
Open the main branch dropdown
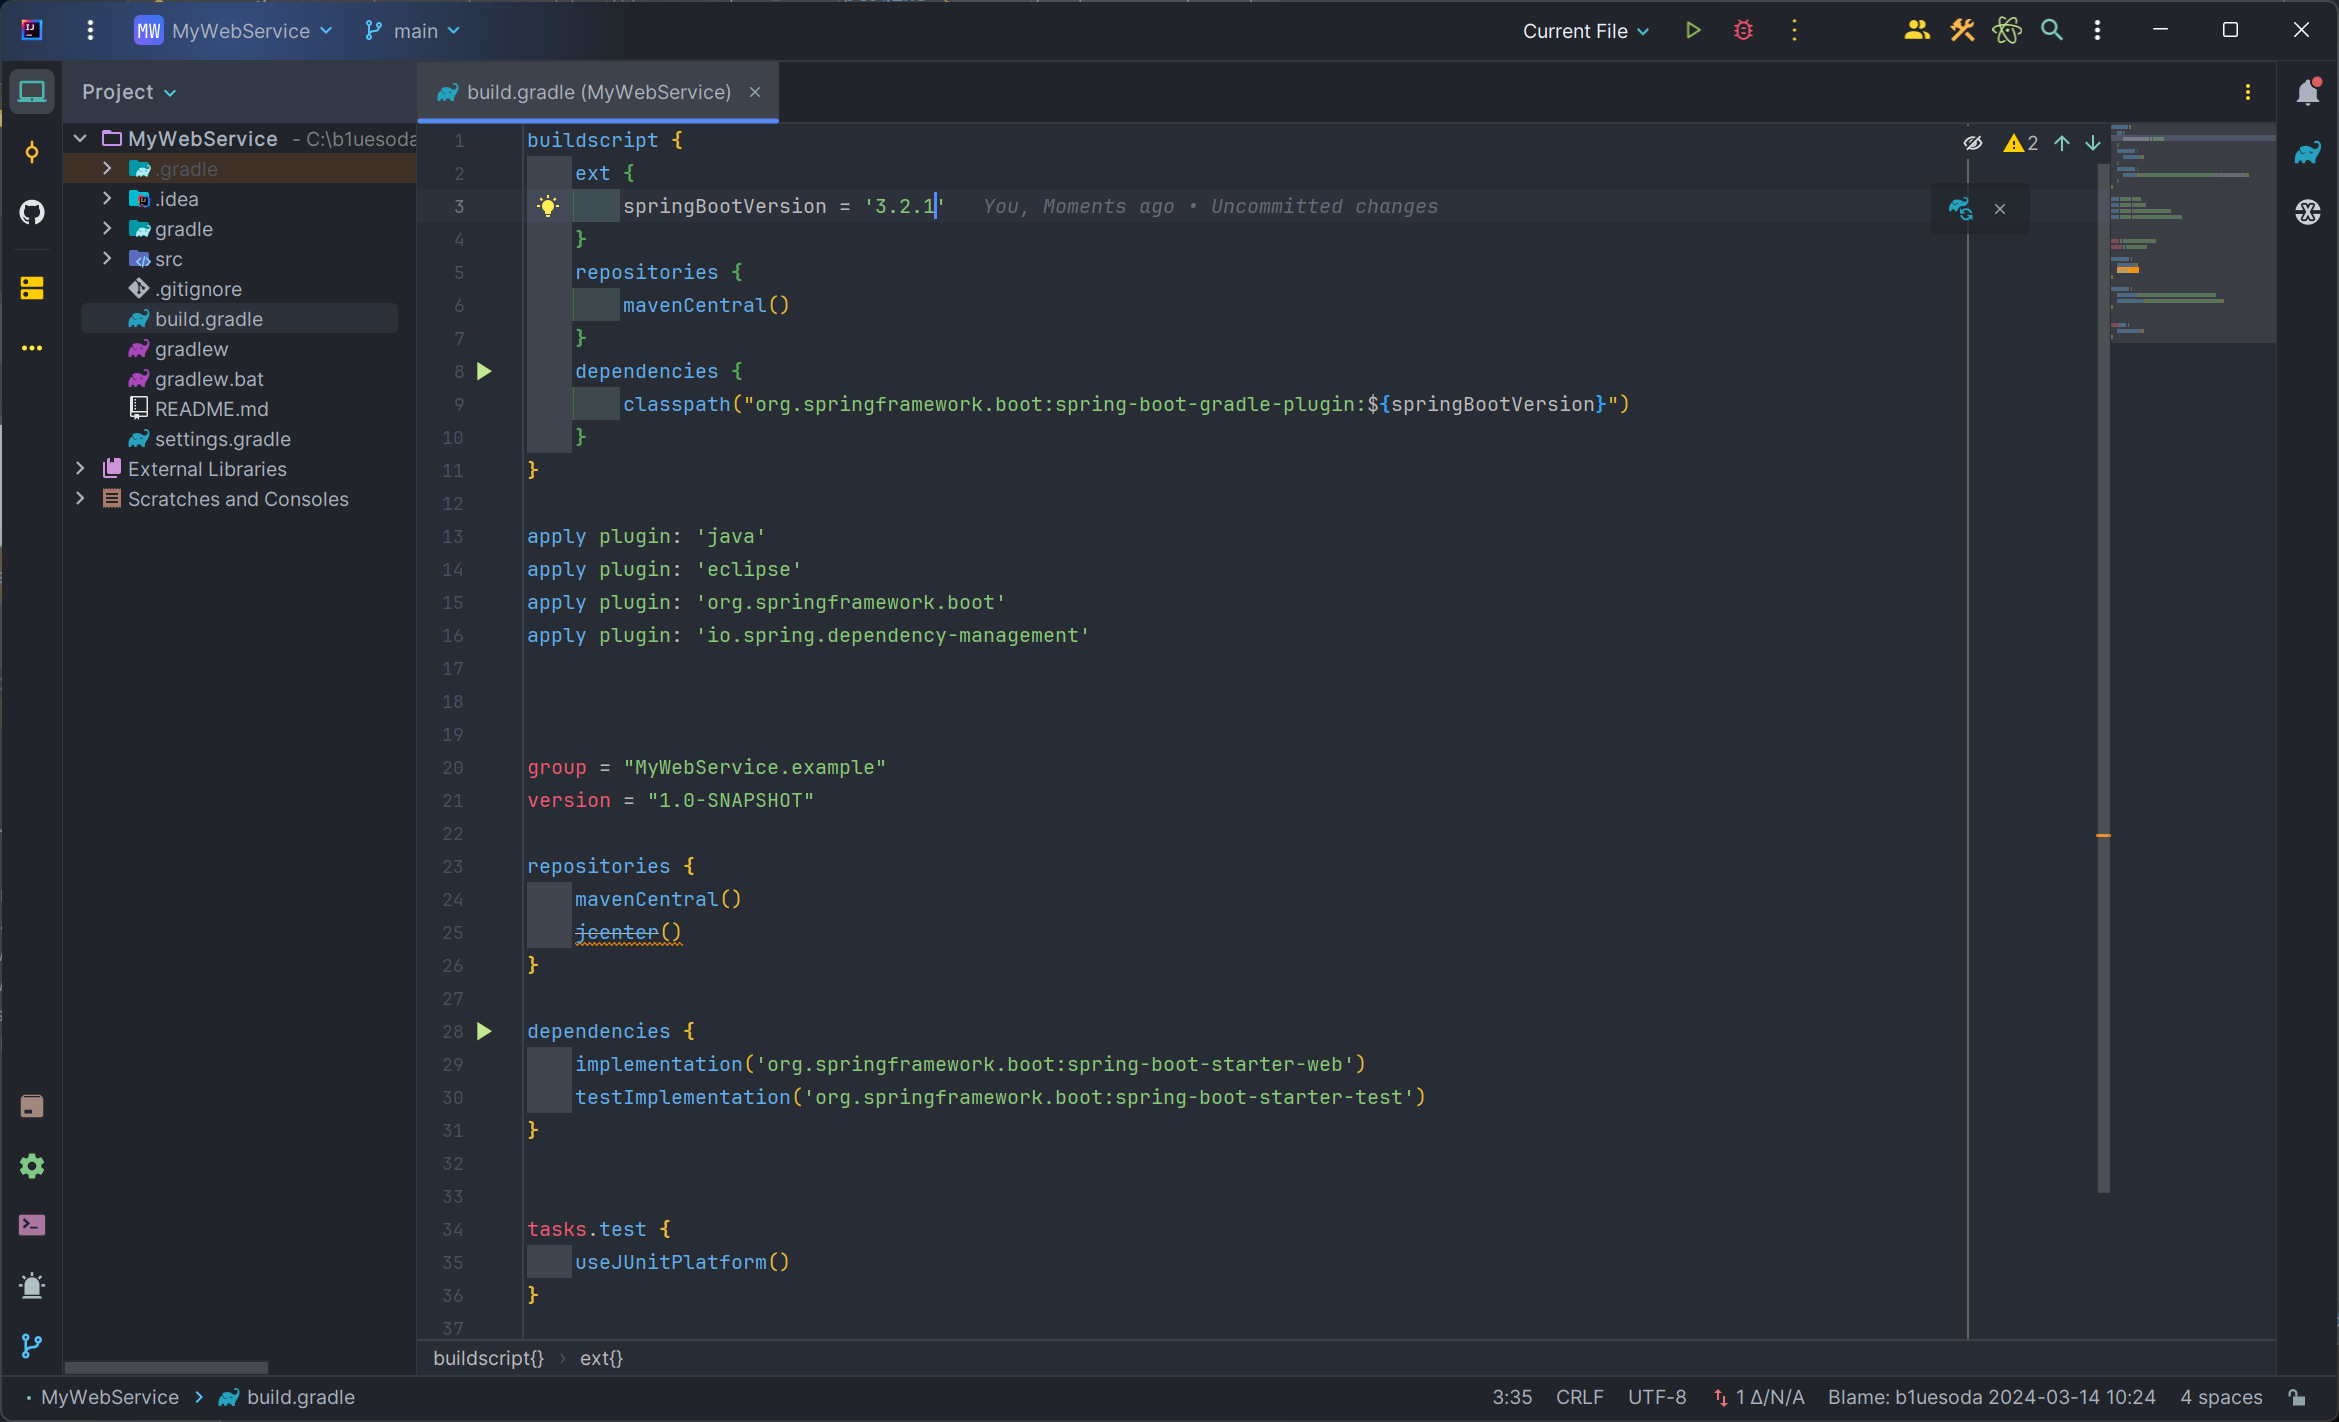[414, 31]
